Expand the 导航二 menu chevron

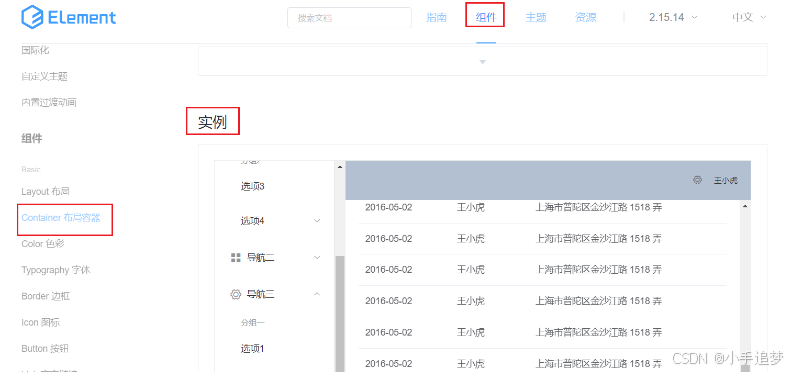pos(317,257)
